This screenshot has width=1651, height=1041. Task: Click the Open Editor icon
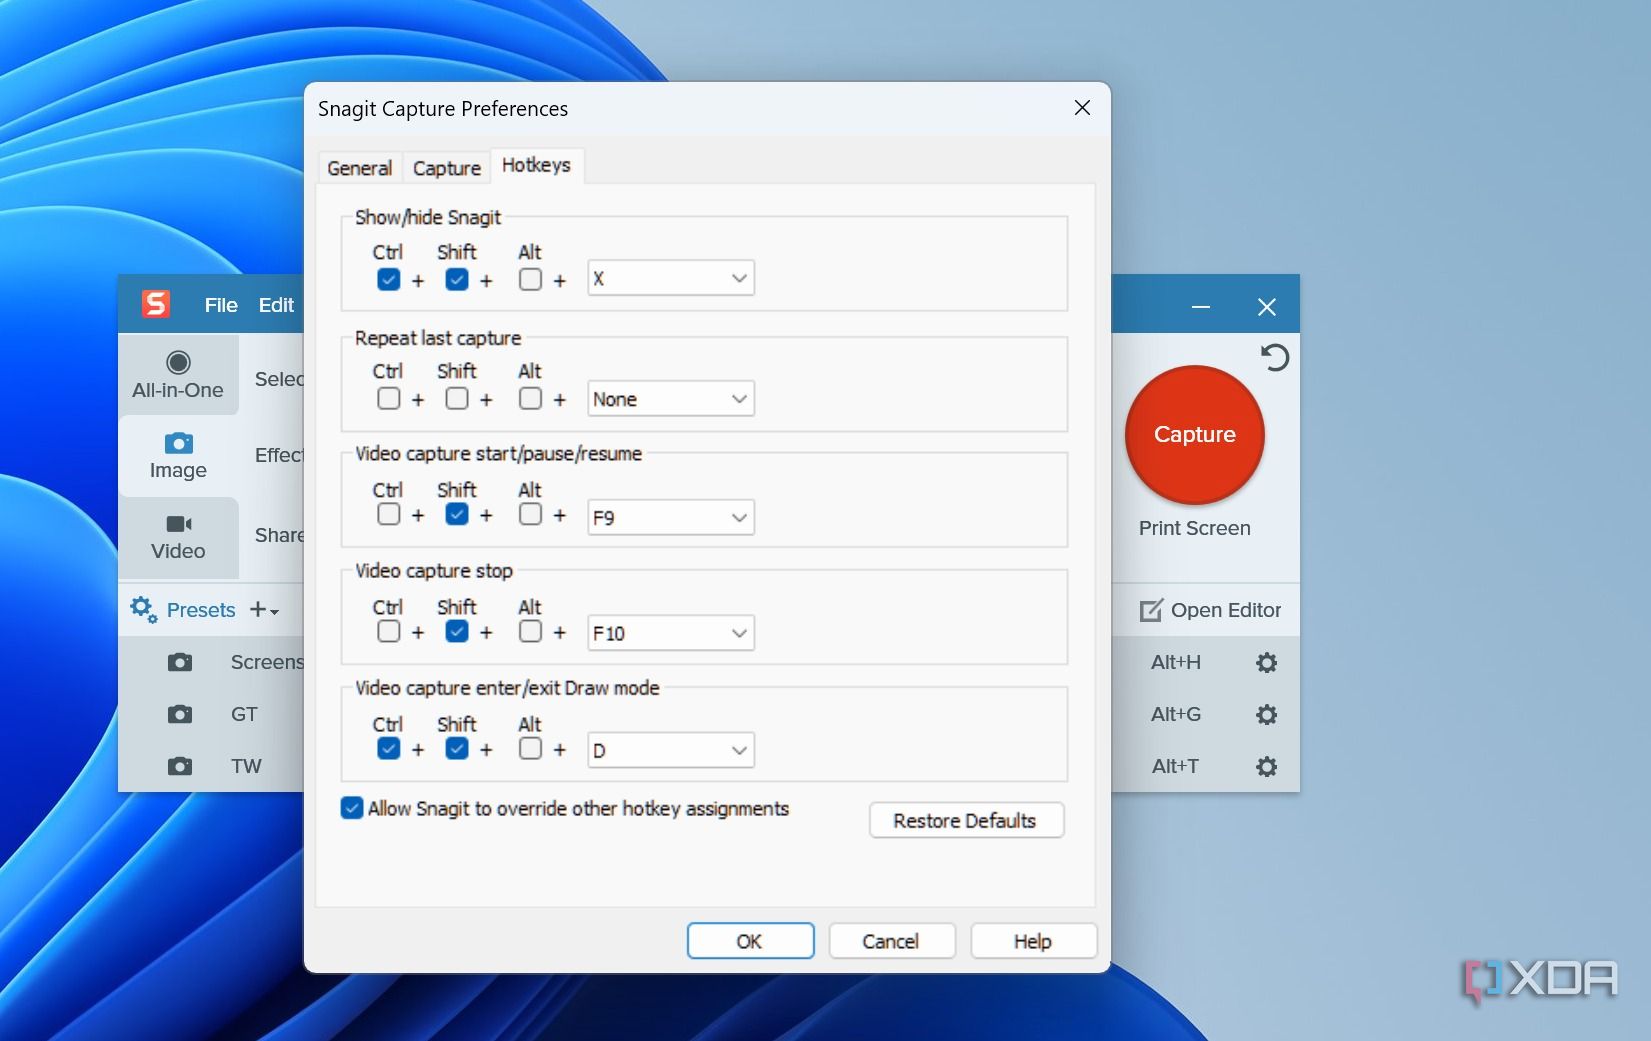1151,610
